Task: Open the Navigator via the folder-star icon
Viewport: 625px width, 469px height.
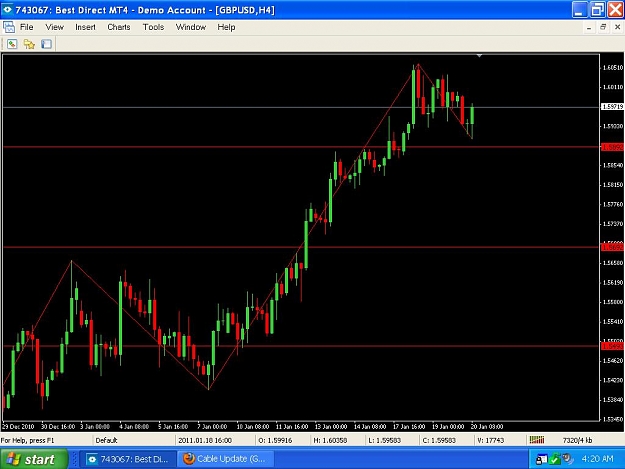Action: coord(29,44)
